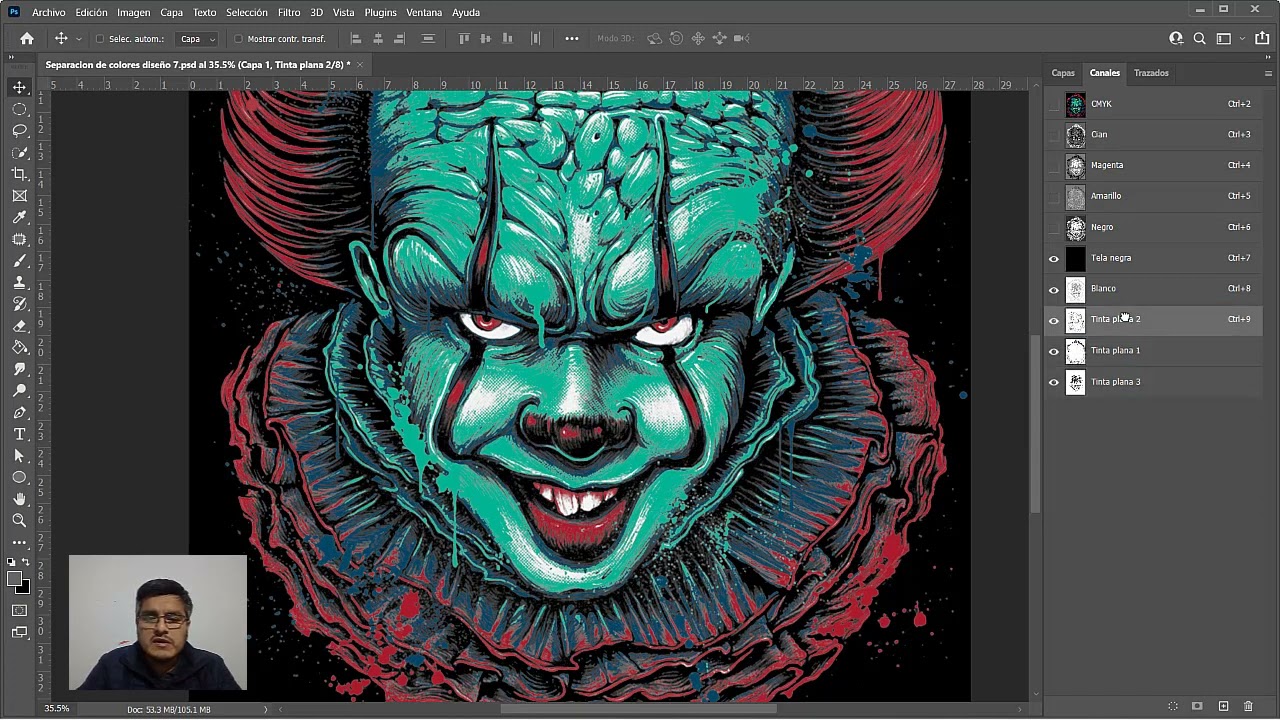1280x720 pixels.
Task: Align horizontal centers in options bar
Action: 377,39
